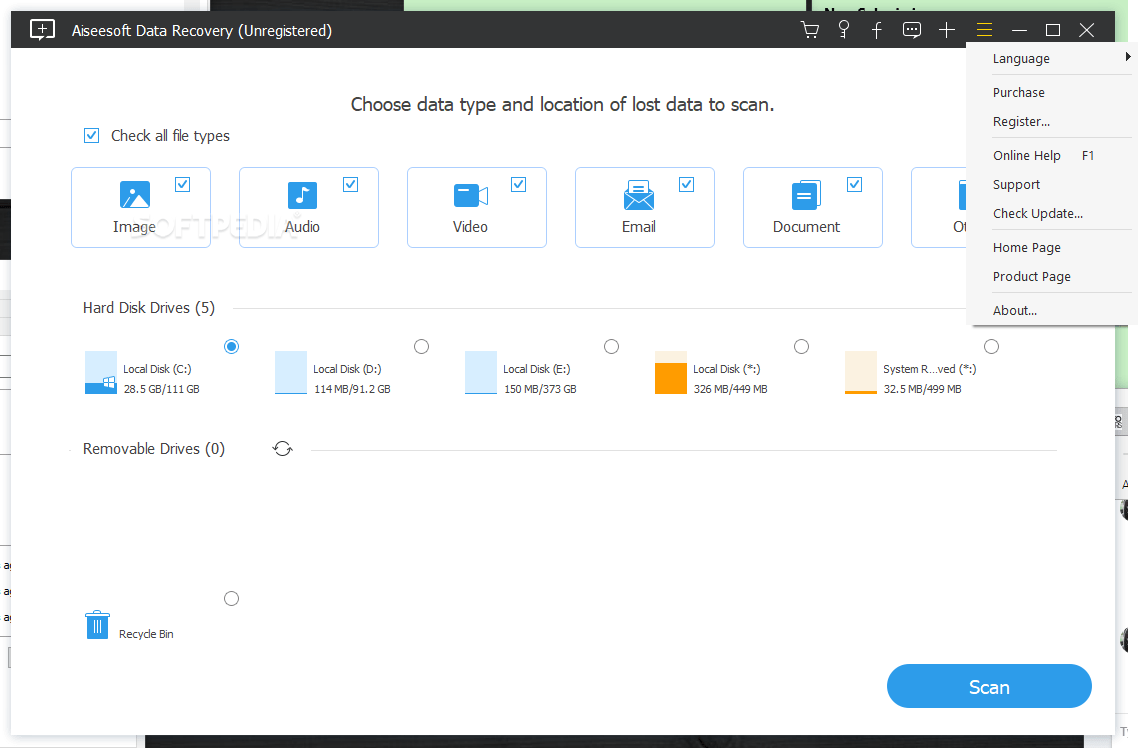This screenshot has height=748, width=1138.
Task: Select the Local Disk (C:) radio button
Action: (232, 347)
